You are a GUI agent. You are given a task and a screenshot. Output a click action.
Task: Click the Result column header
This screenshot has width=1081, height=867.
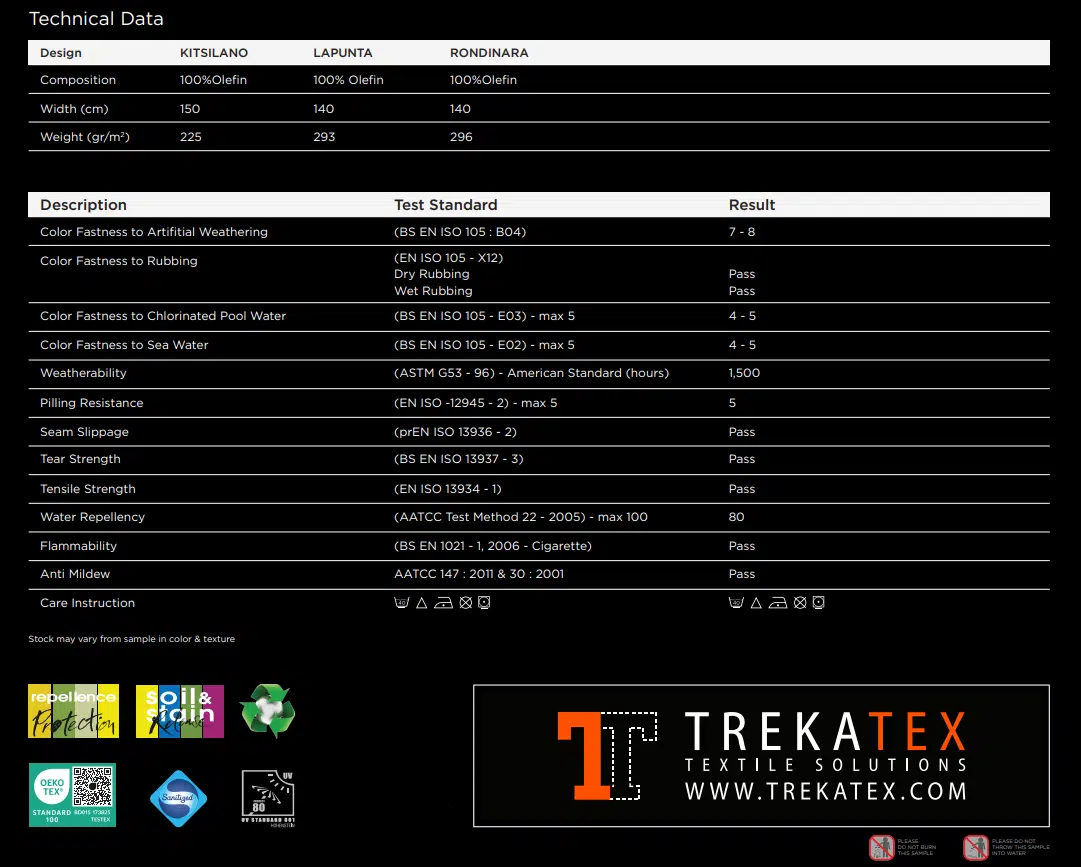coord(751,205)
